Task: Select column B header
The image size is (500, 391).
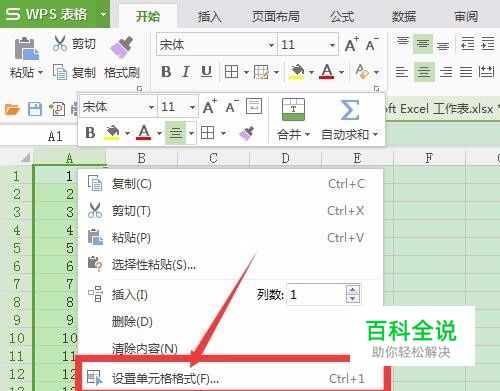Action: pos(142,158)
